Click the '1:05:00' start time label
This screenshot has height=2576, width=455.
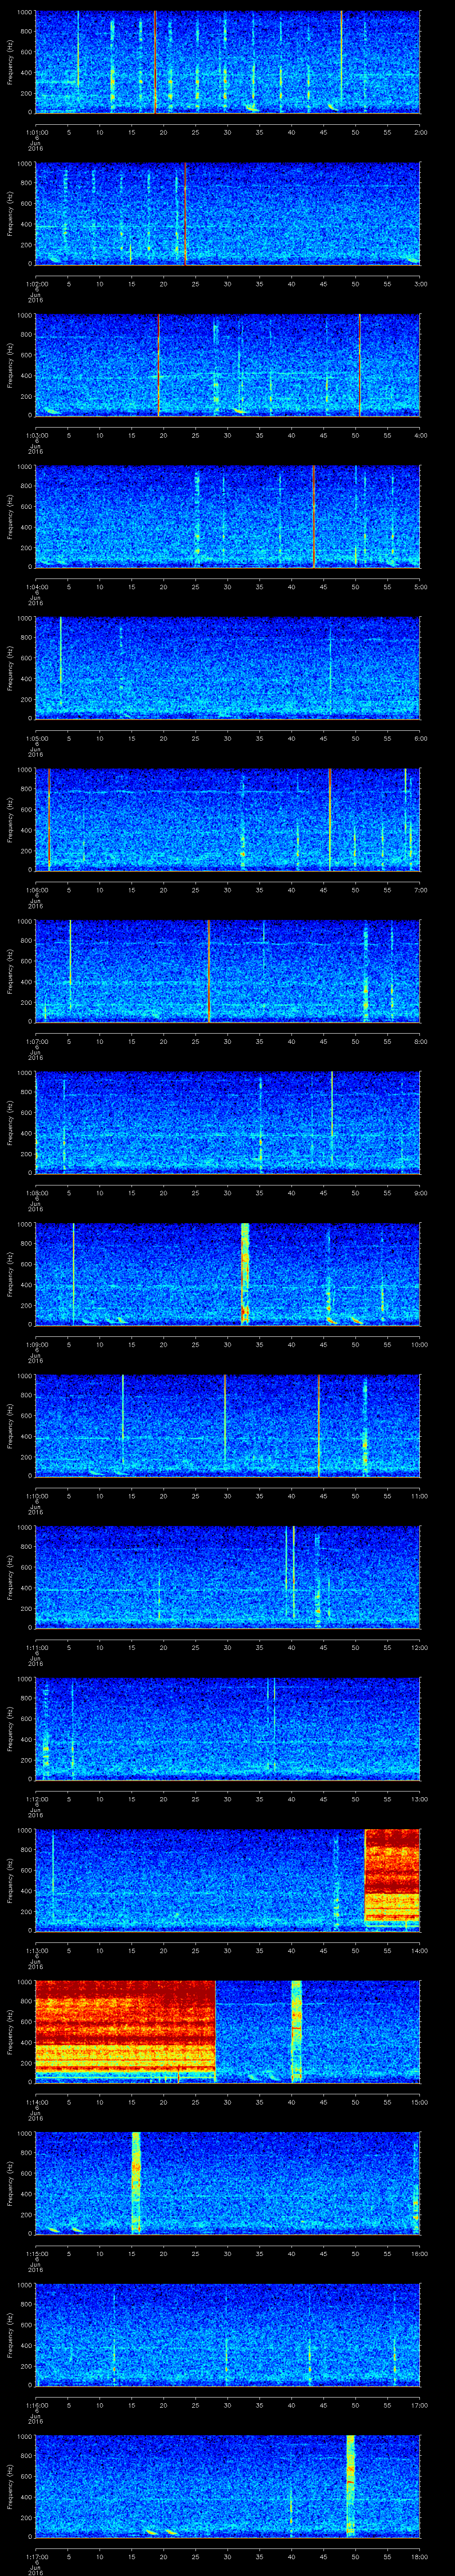pos(36,738)
